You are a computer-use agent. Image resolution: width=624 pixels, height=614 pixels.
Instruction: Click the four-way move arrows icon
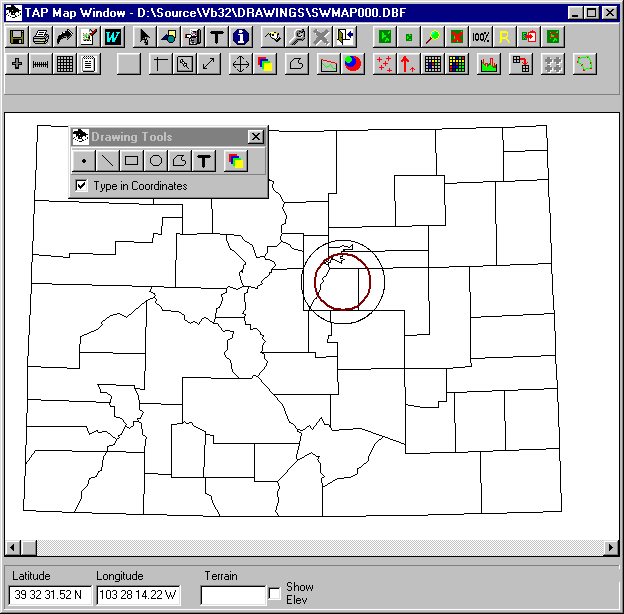point(241,64)
